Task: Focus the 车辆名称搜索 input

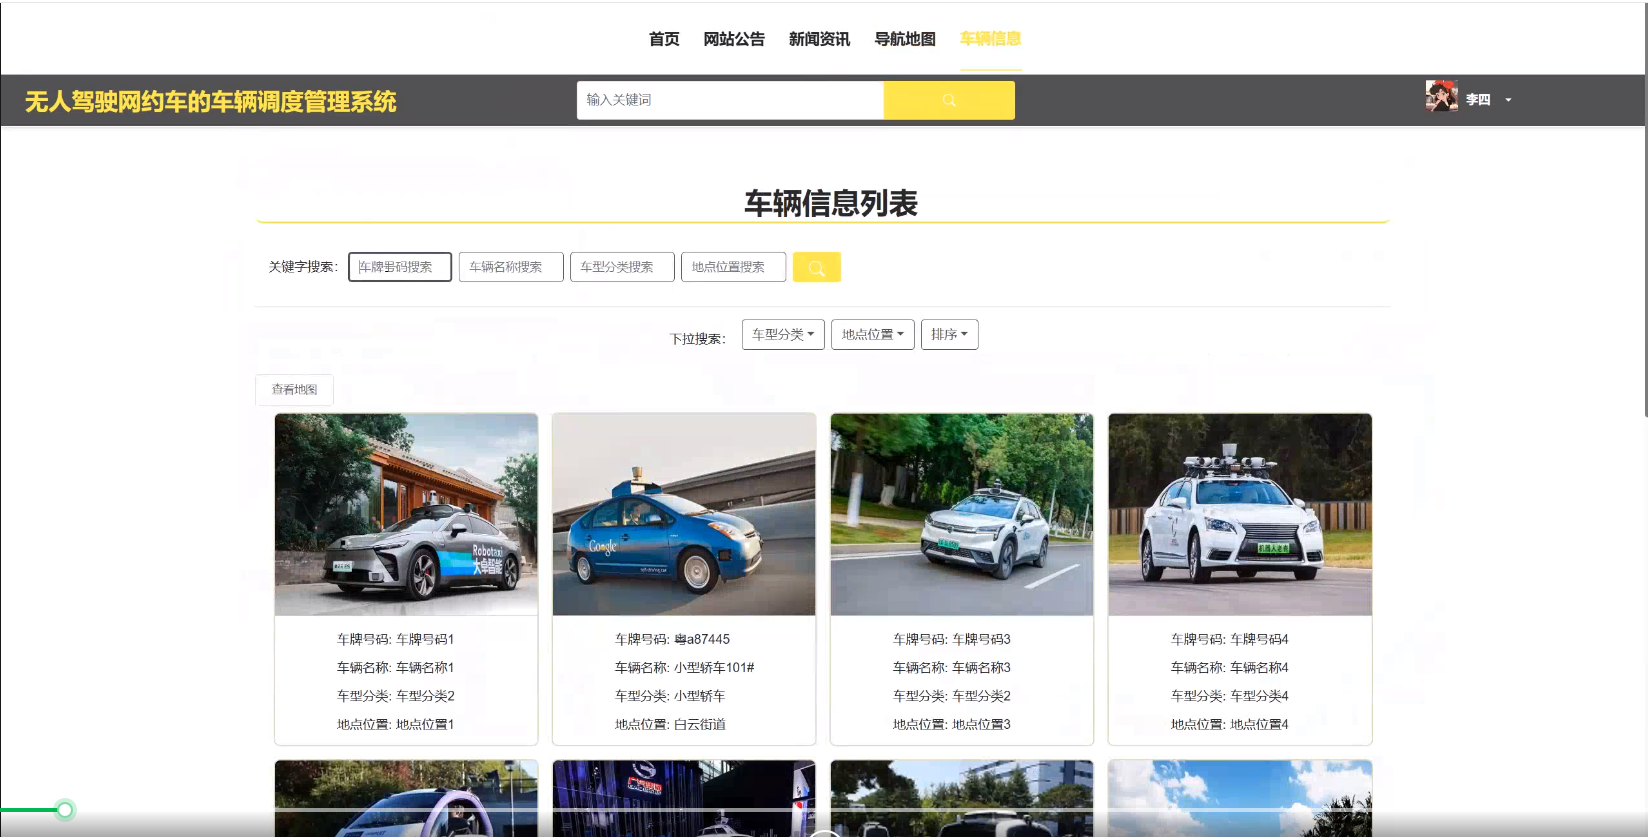Action: (x=511, y=267)
